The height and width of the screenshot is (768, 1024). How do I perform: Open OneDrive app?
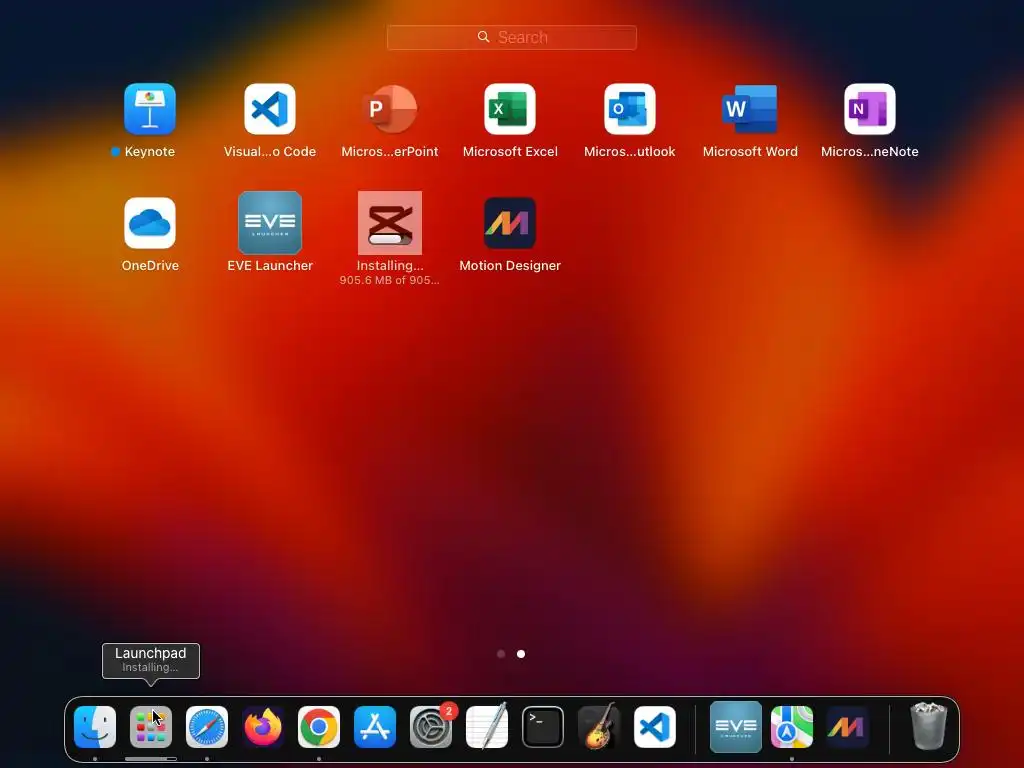pyautogui.click(x=150, y=223)
